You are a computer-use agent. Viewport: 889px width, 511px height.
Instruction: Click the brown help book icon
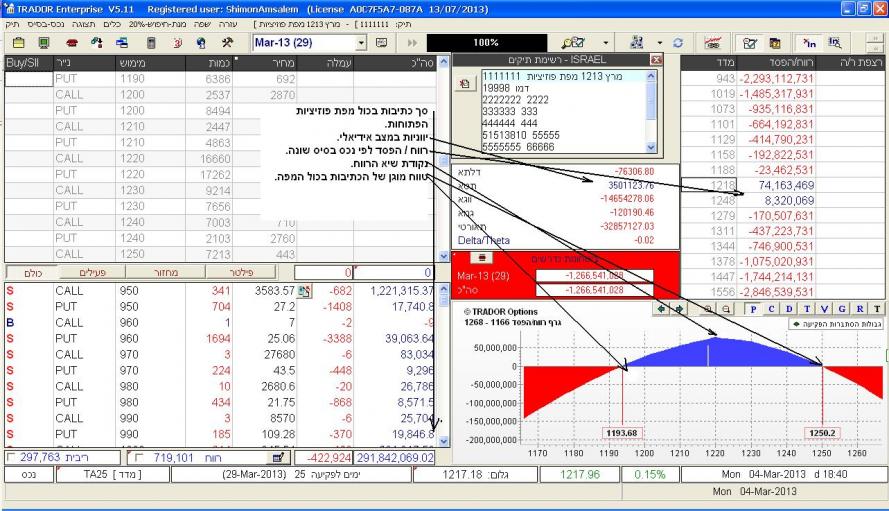tap(774, 43)
